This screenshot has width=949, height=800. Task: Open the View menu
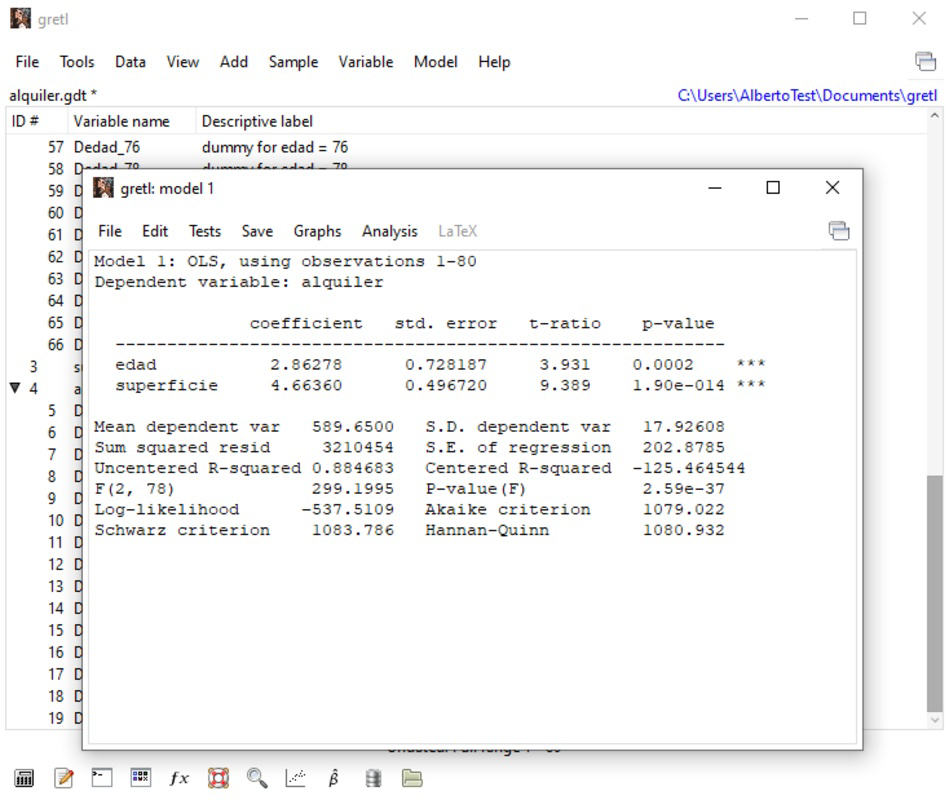point(183,62)
